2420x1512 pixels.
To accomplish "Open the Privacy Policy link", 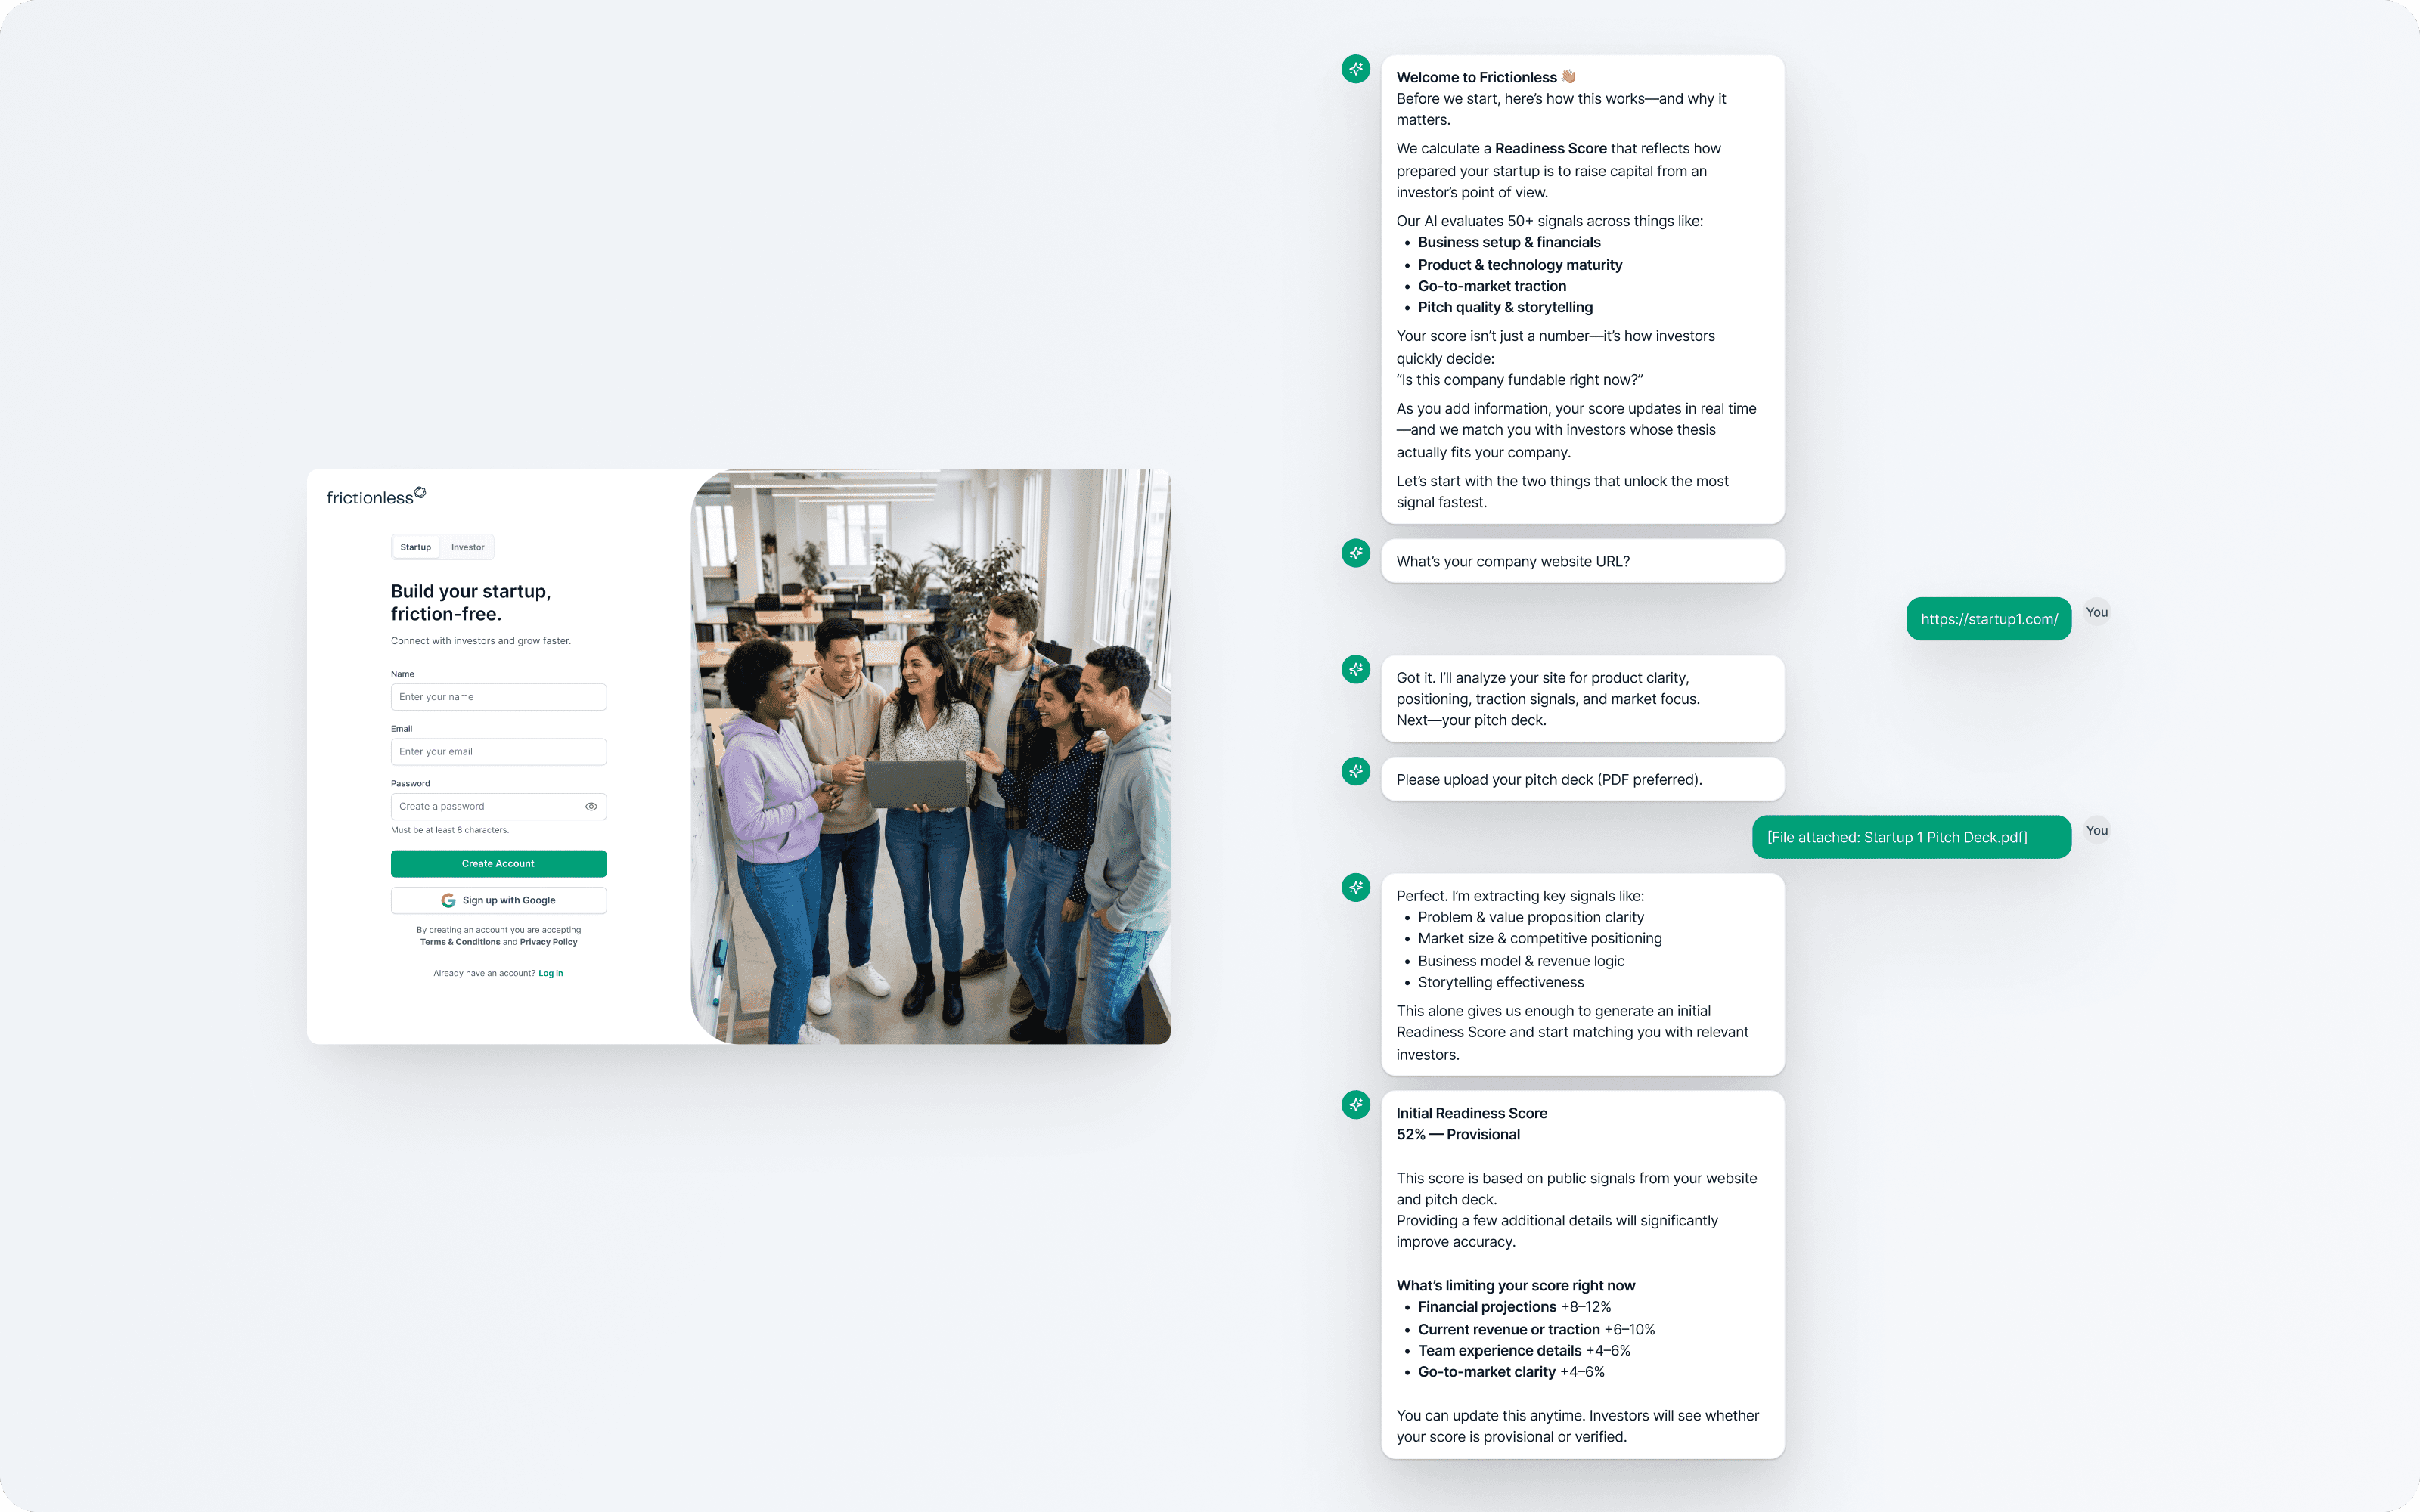I will click(548, 942).
